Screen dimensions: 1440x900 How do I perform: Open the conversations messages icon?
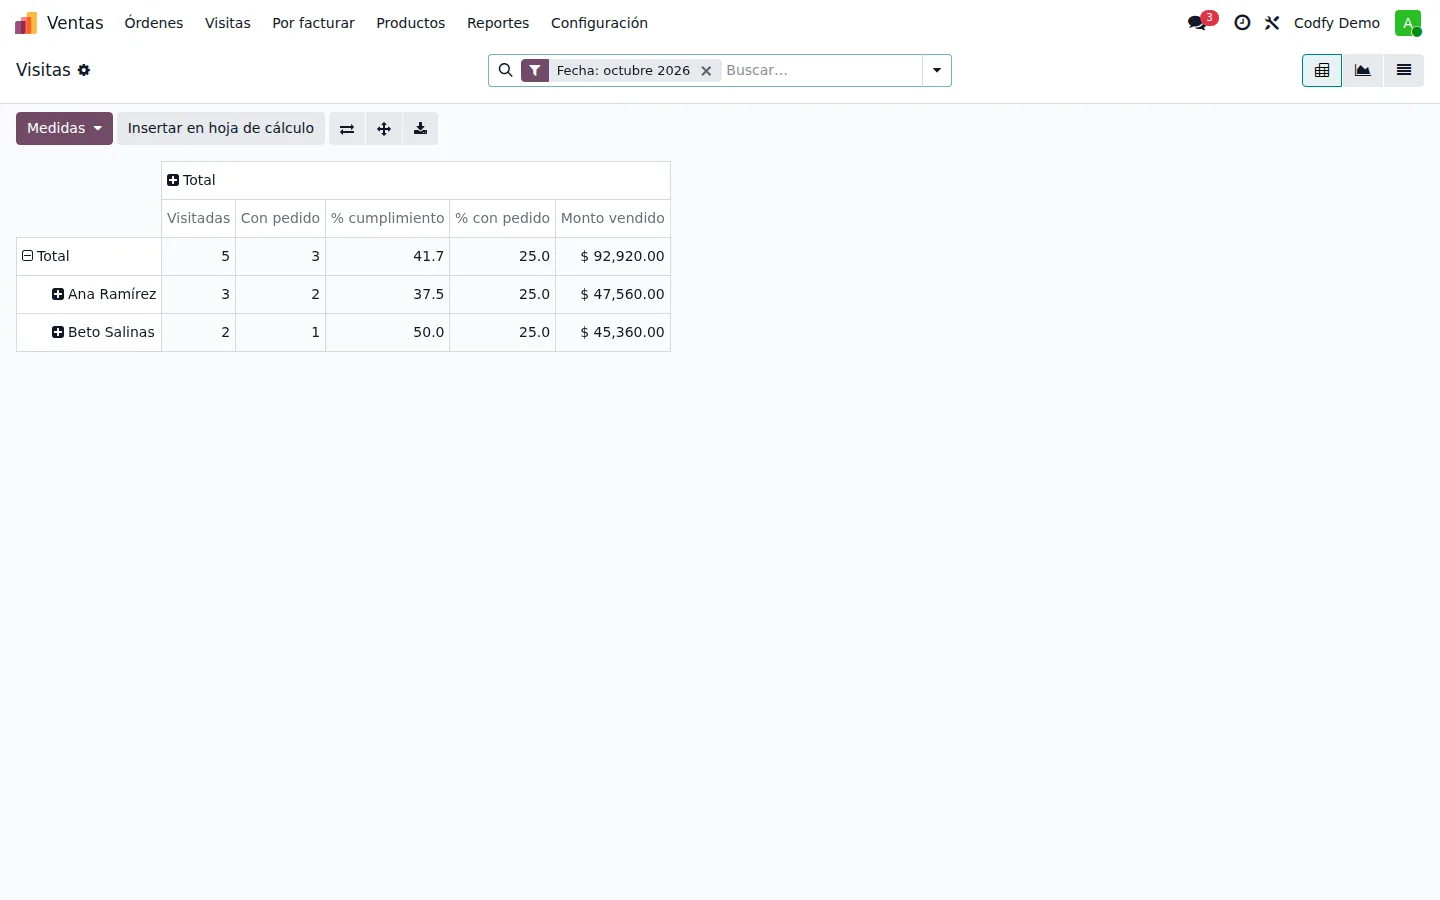coord(1197,23)
